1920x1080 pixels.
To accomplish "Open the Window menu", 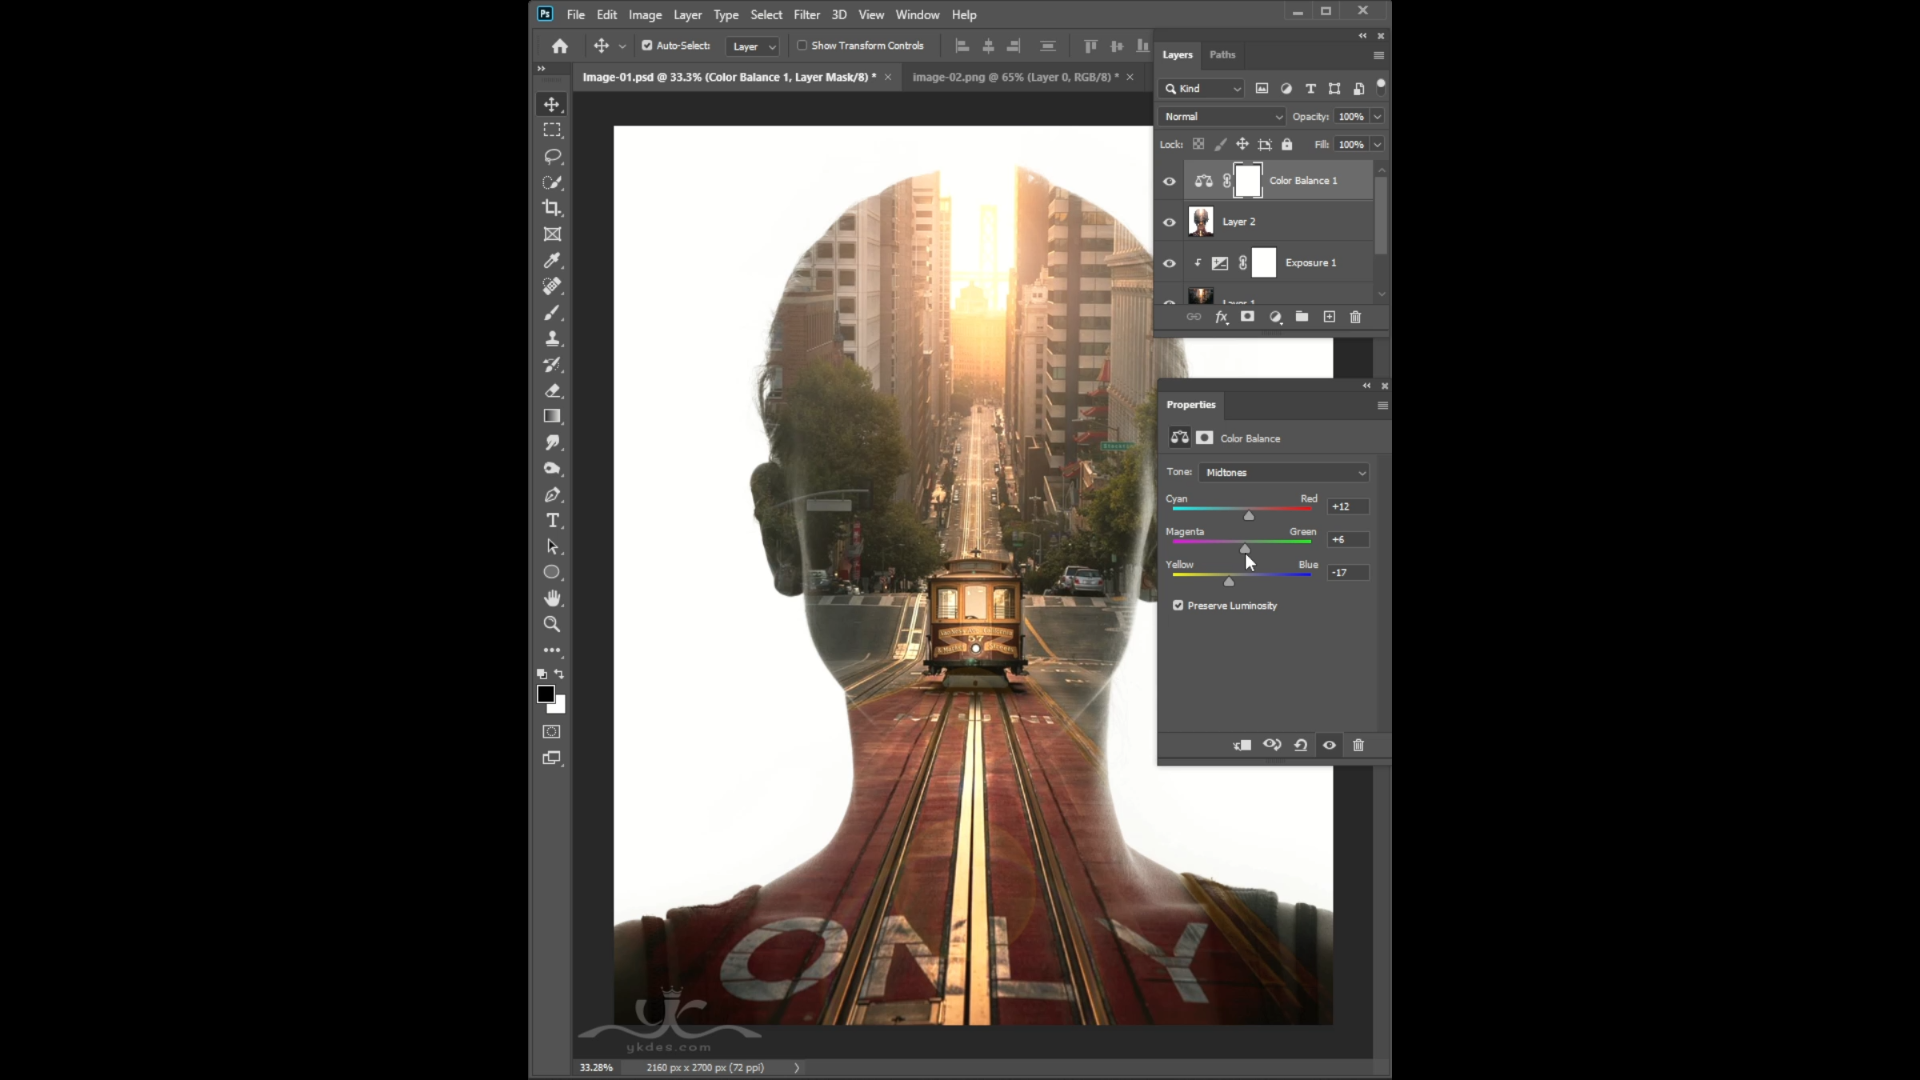I will [917, 15].
